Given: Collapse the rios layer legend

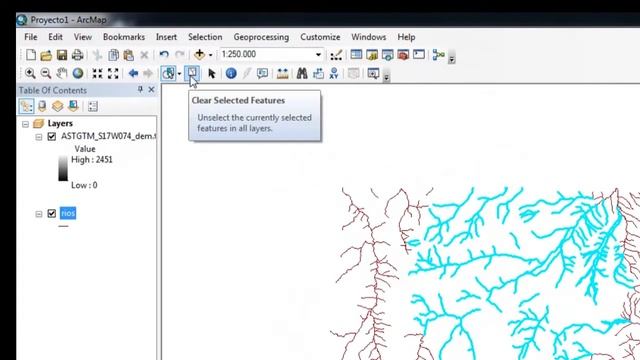Looking at the screenshot, I should click(38, 214).
